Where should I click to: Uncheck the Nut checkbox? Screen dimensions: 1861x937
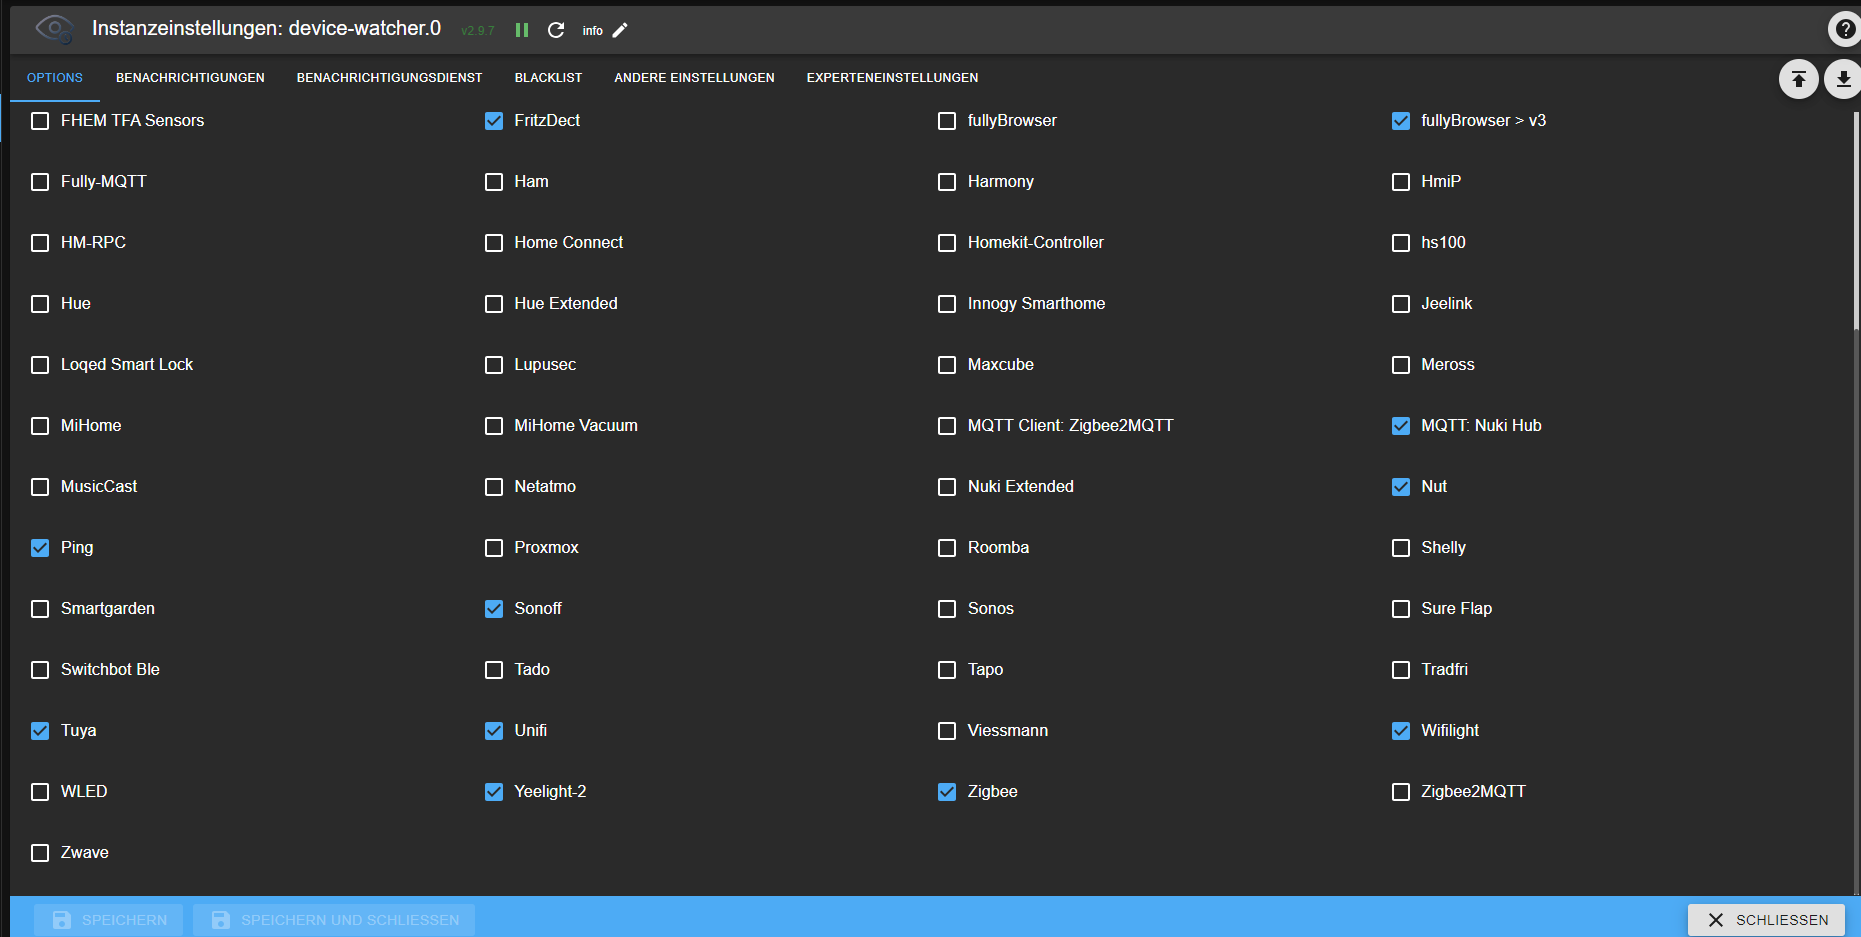point(1401,487)
